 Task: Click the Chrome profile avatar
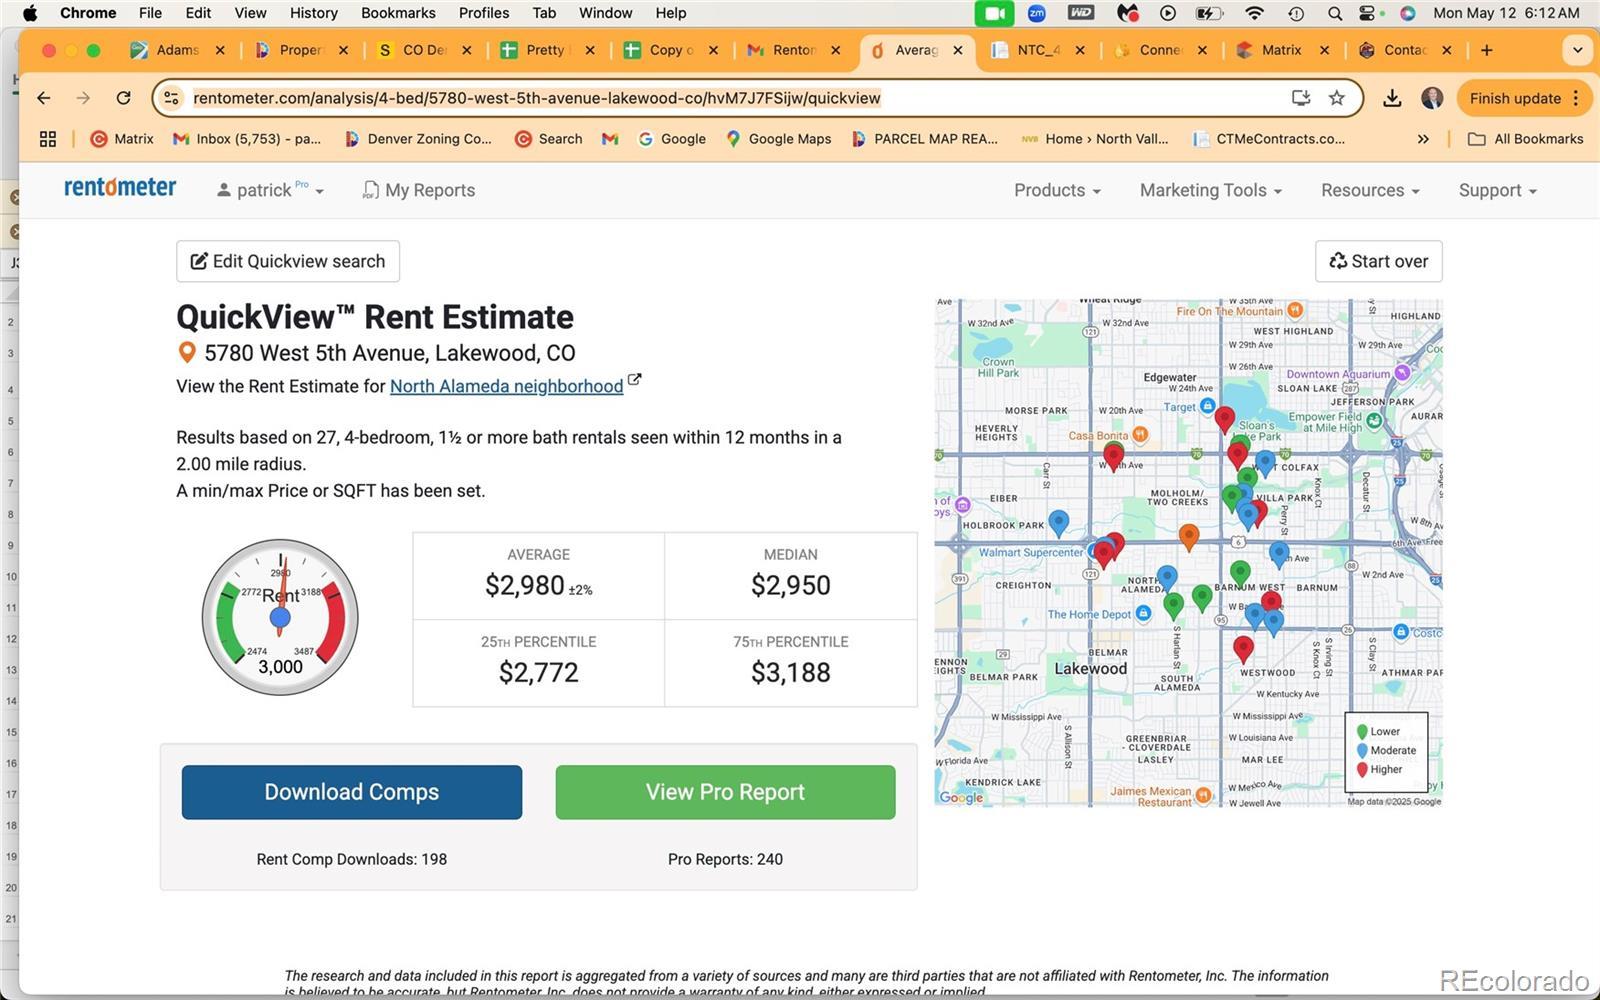click(x=1432, y=98)
